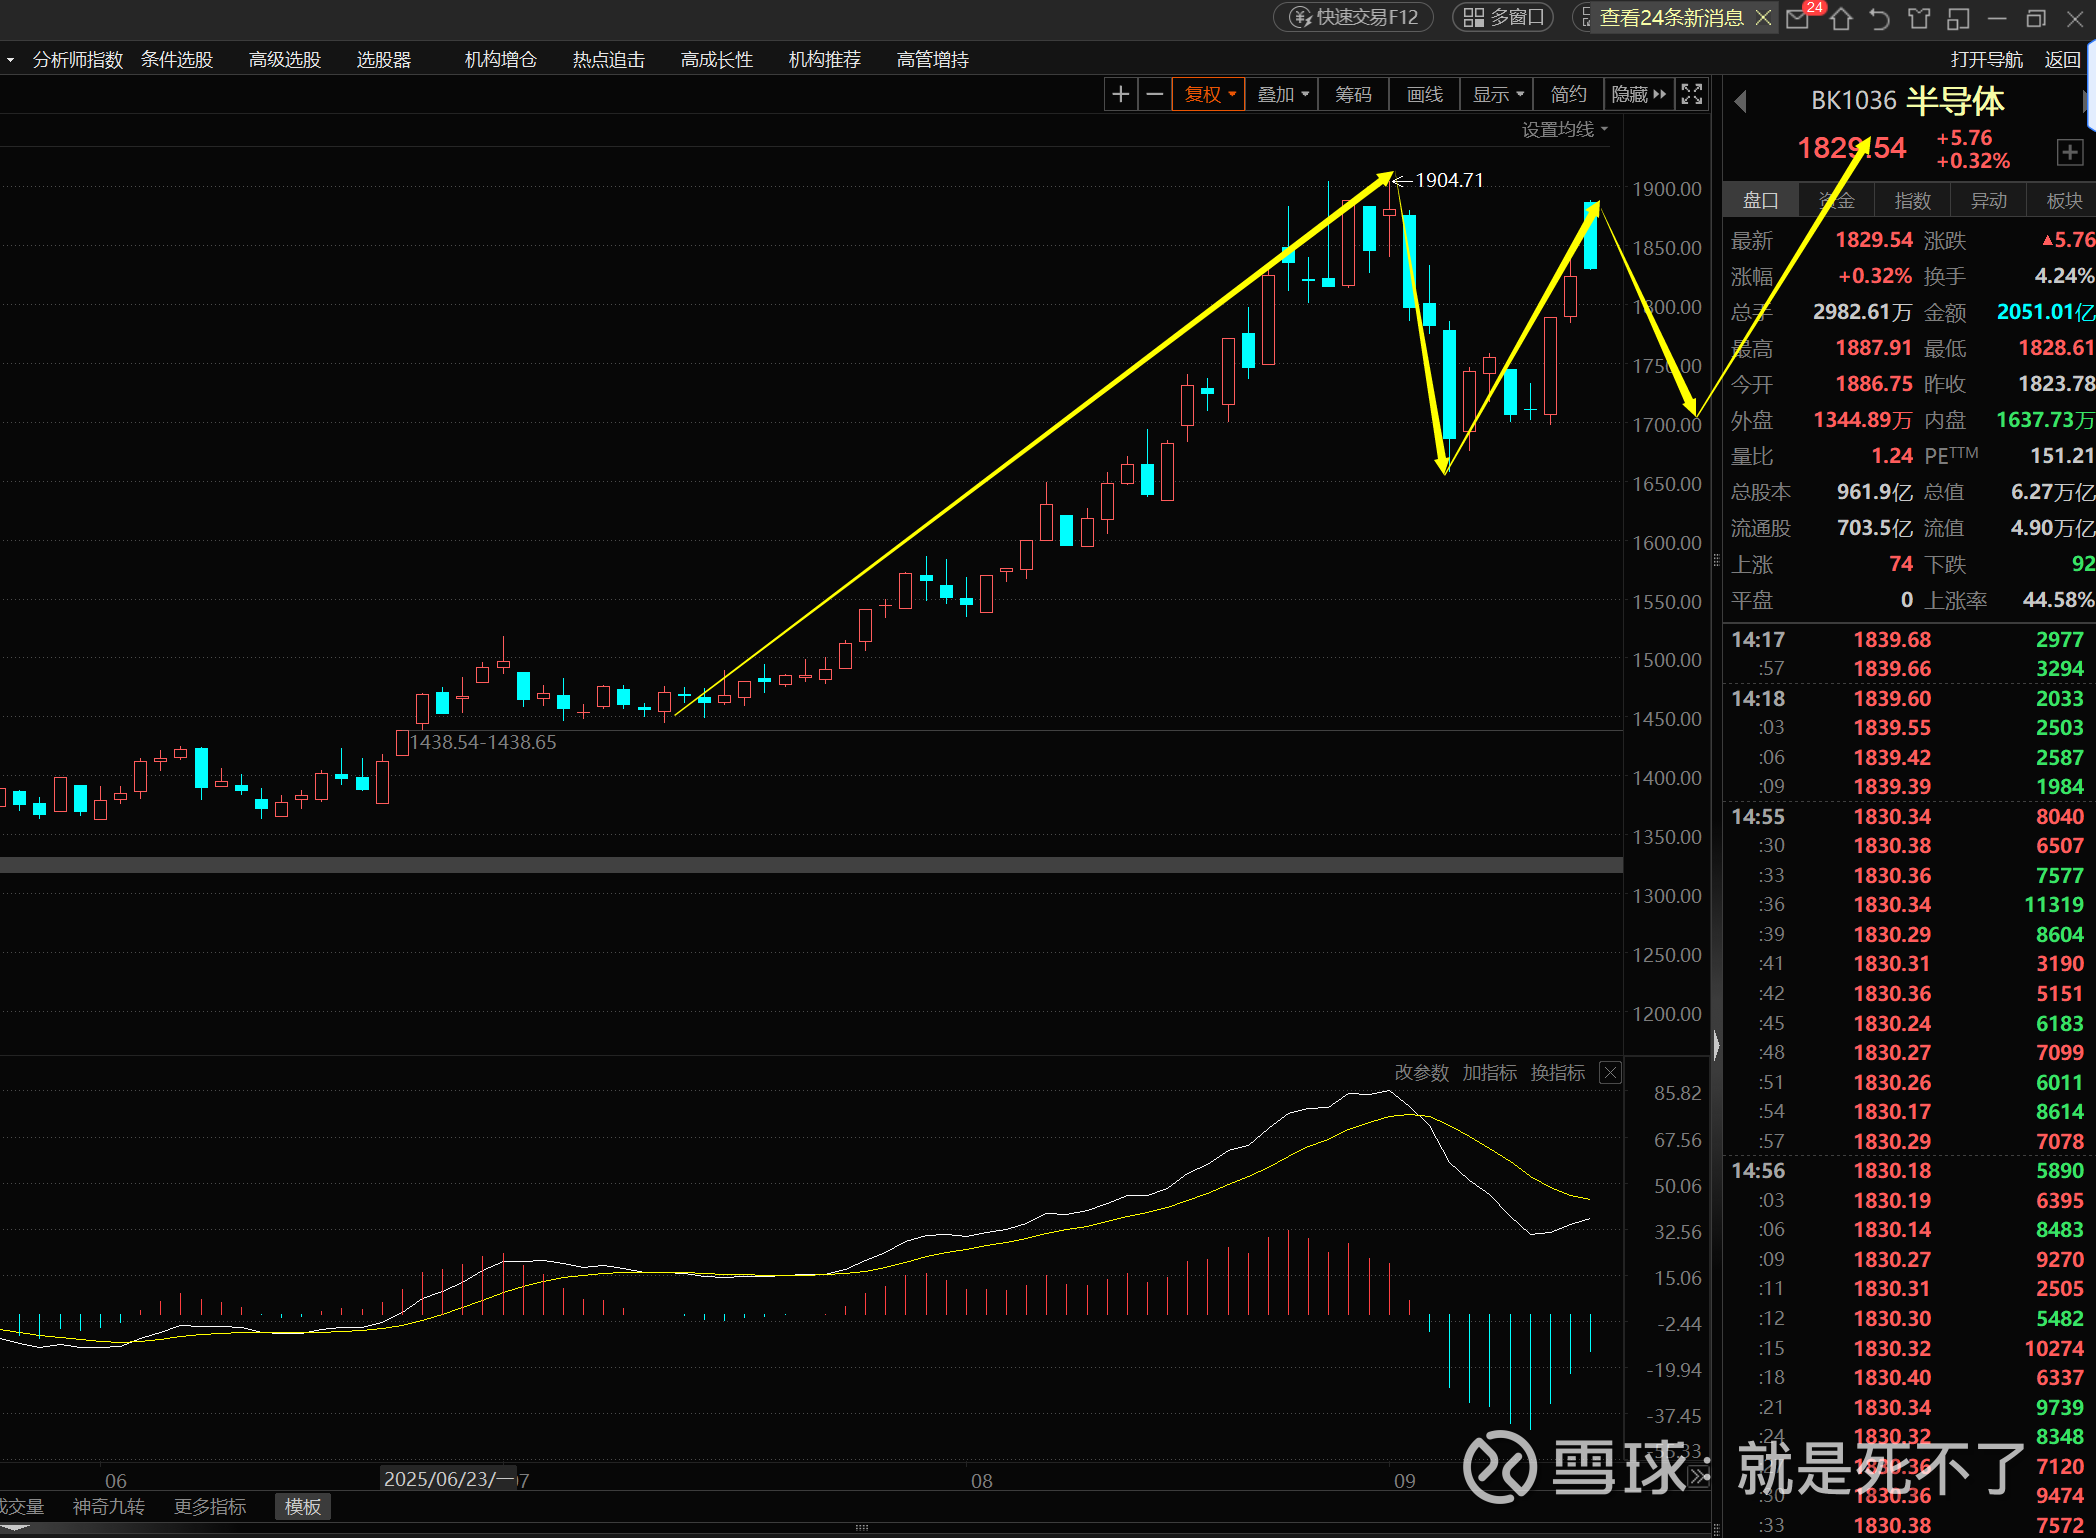The image size is (2096, 1538).
Task: Click 快速交易F12 button
Action: tap(1354, 17)
